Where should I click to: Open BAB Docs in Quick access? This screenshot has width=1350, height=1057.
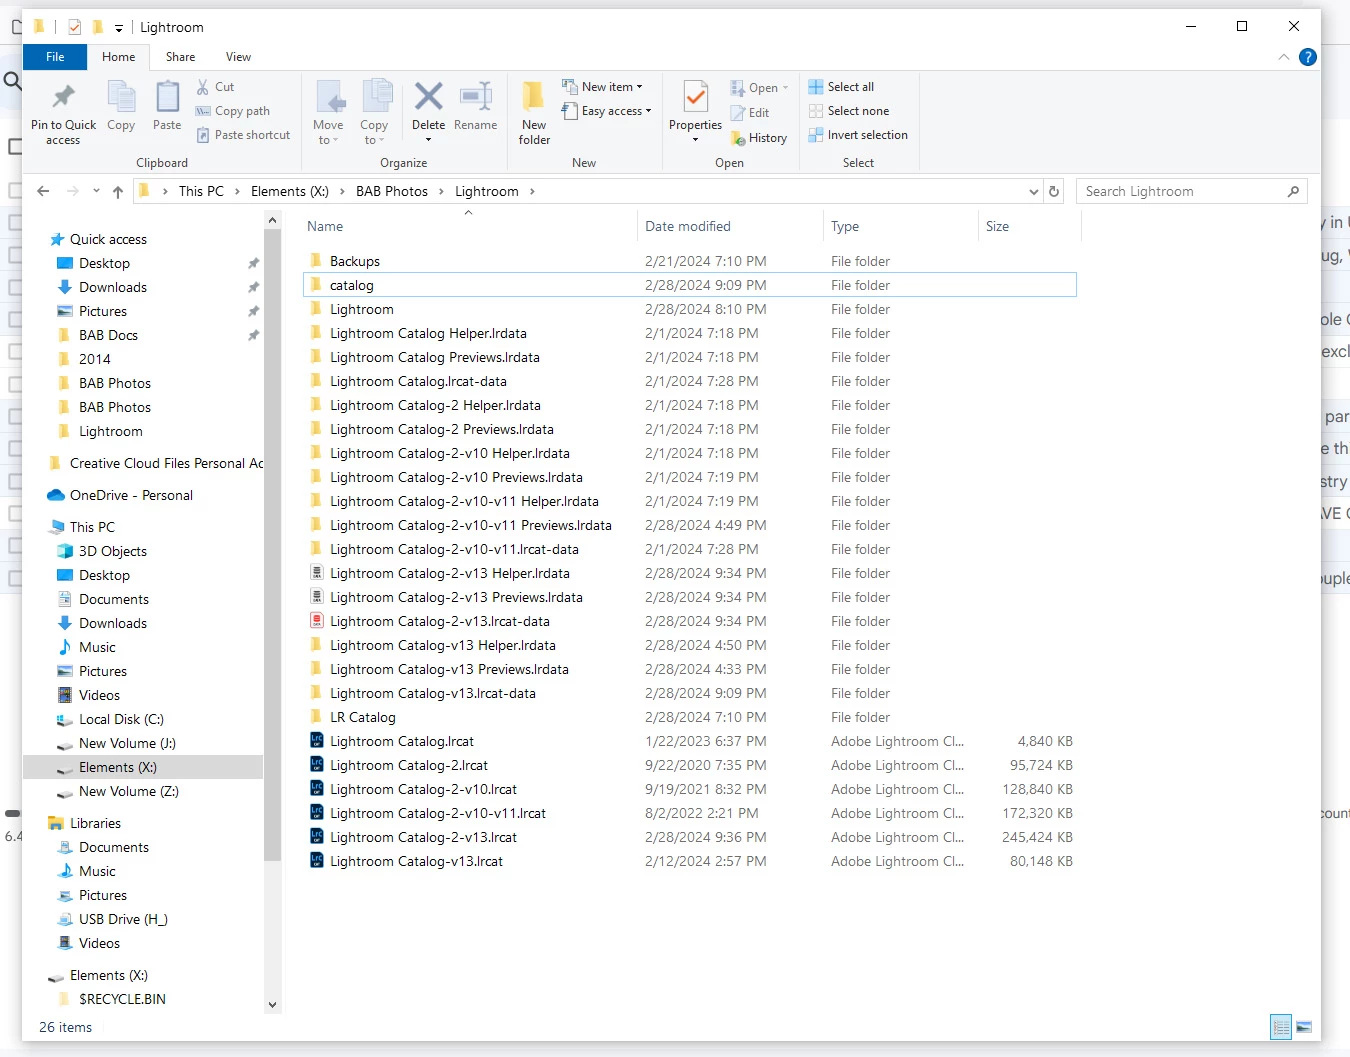click(x=108, y=335)
